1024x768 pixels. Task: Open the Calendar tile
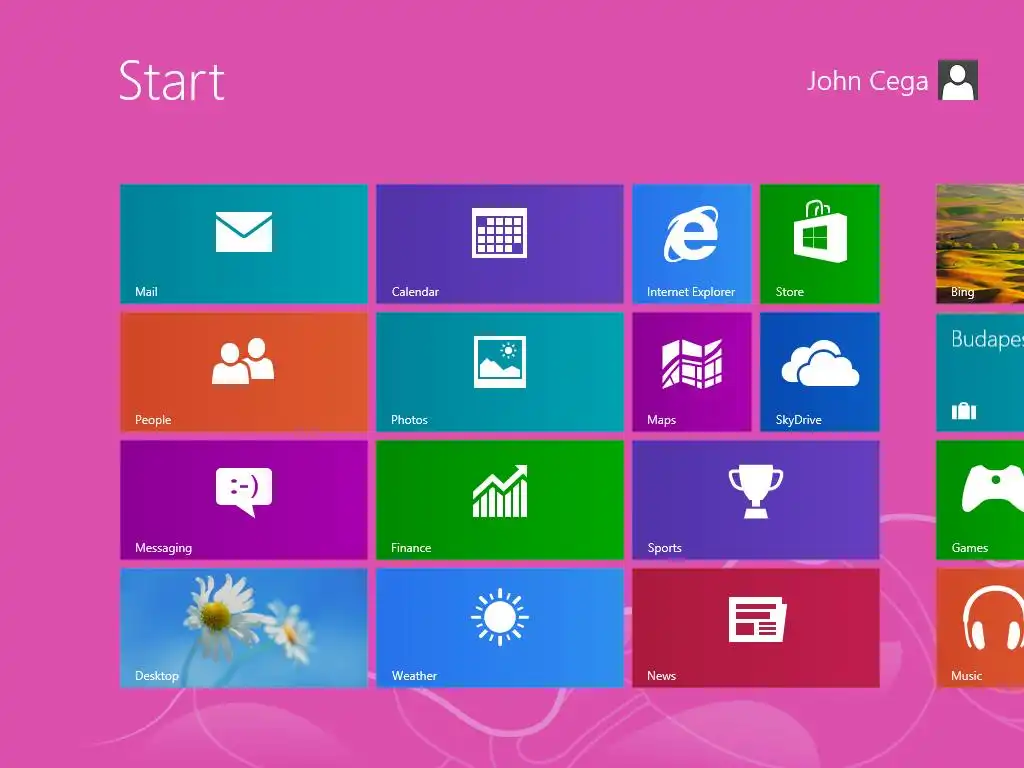point(500,244)
